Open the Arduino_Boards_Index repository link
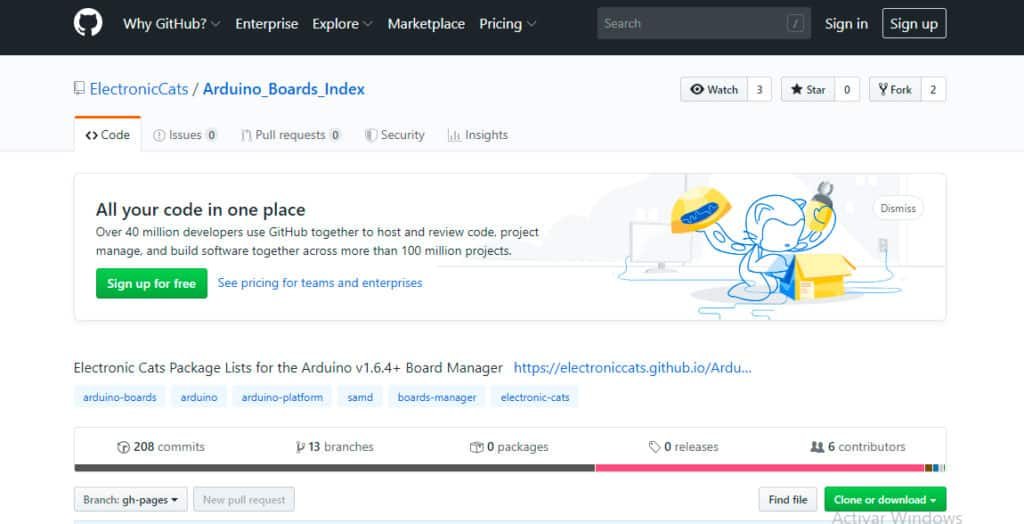 tap(283, 89)
